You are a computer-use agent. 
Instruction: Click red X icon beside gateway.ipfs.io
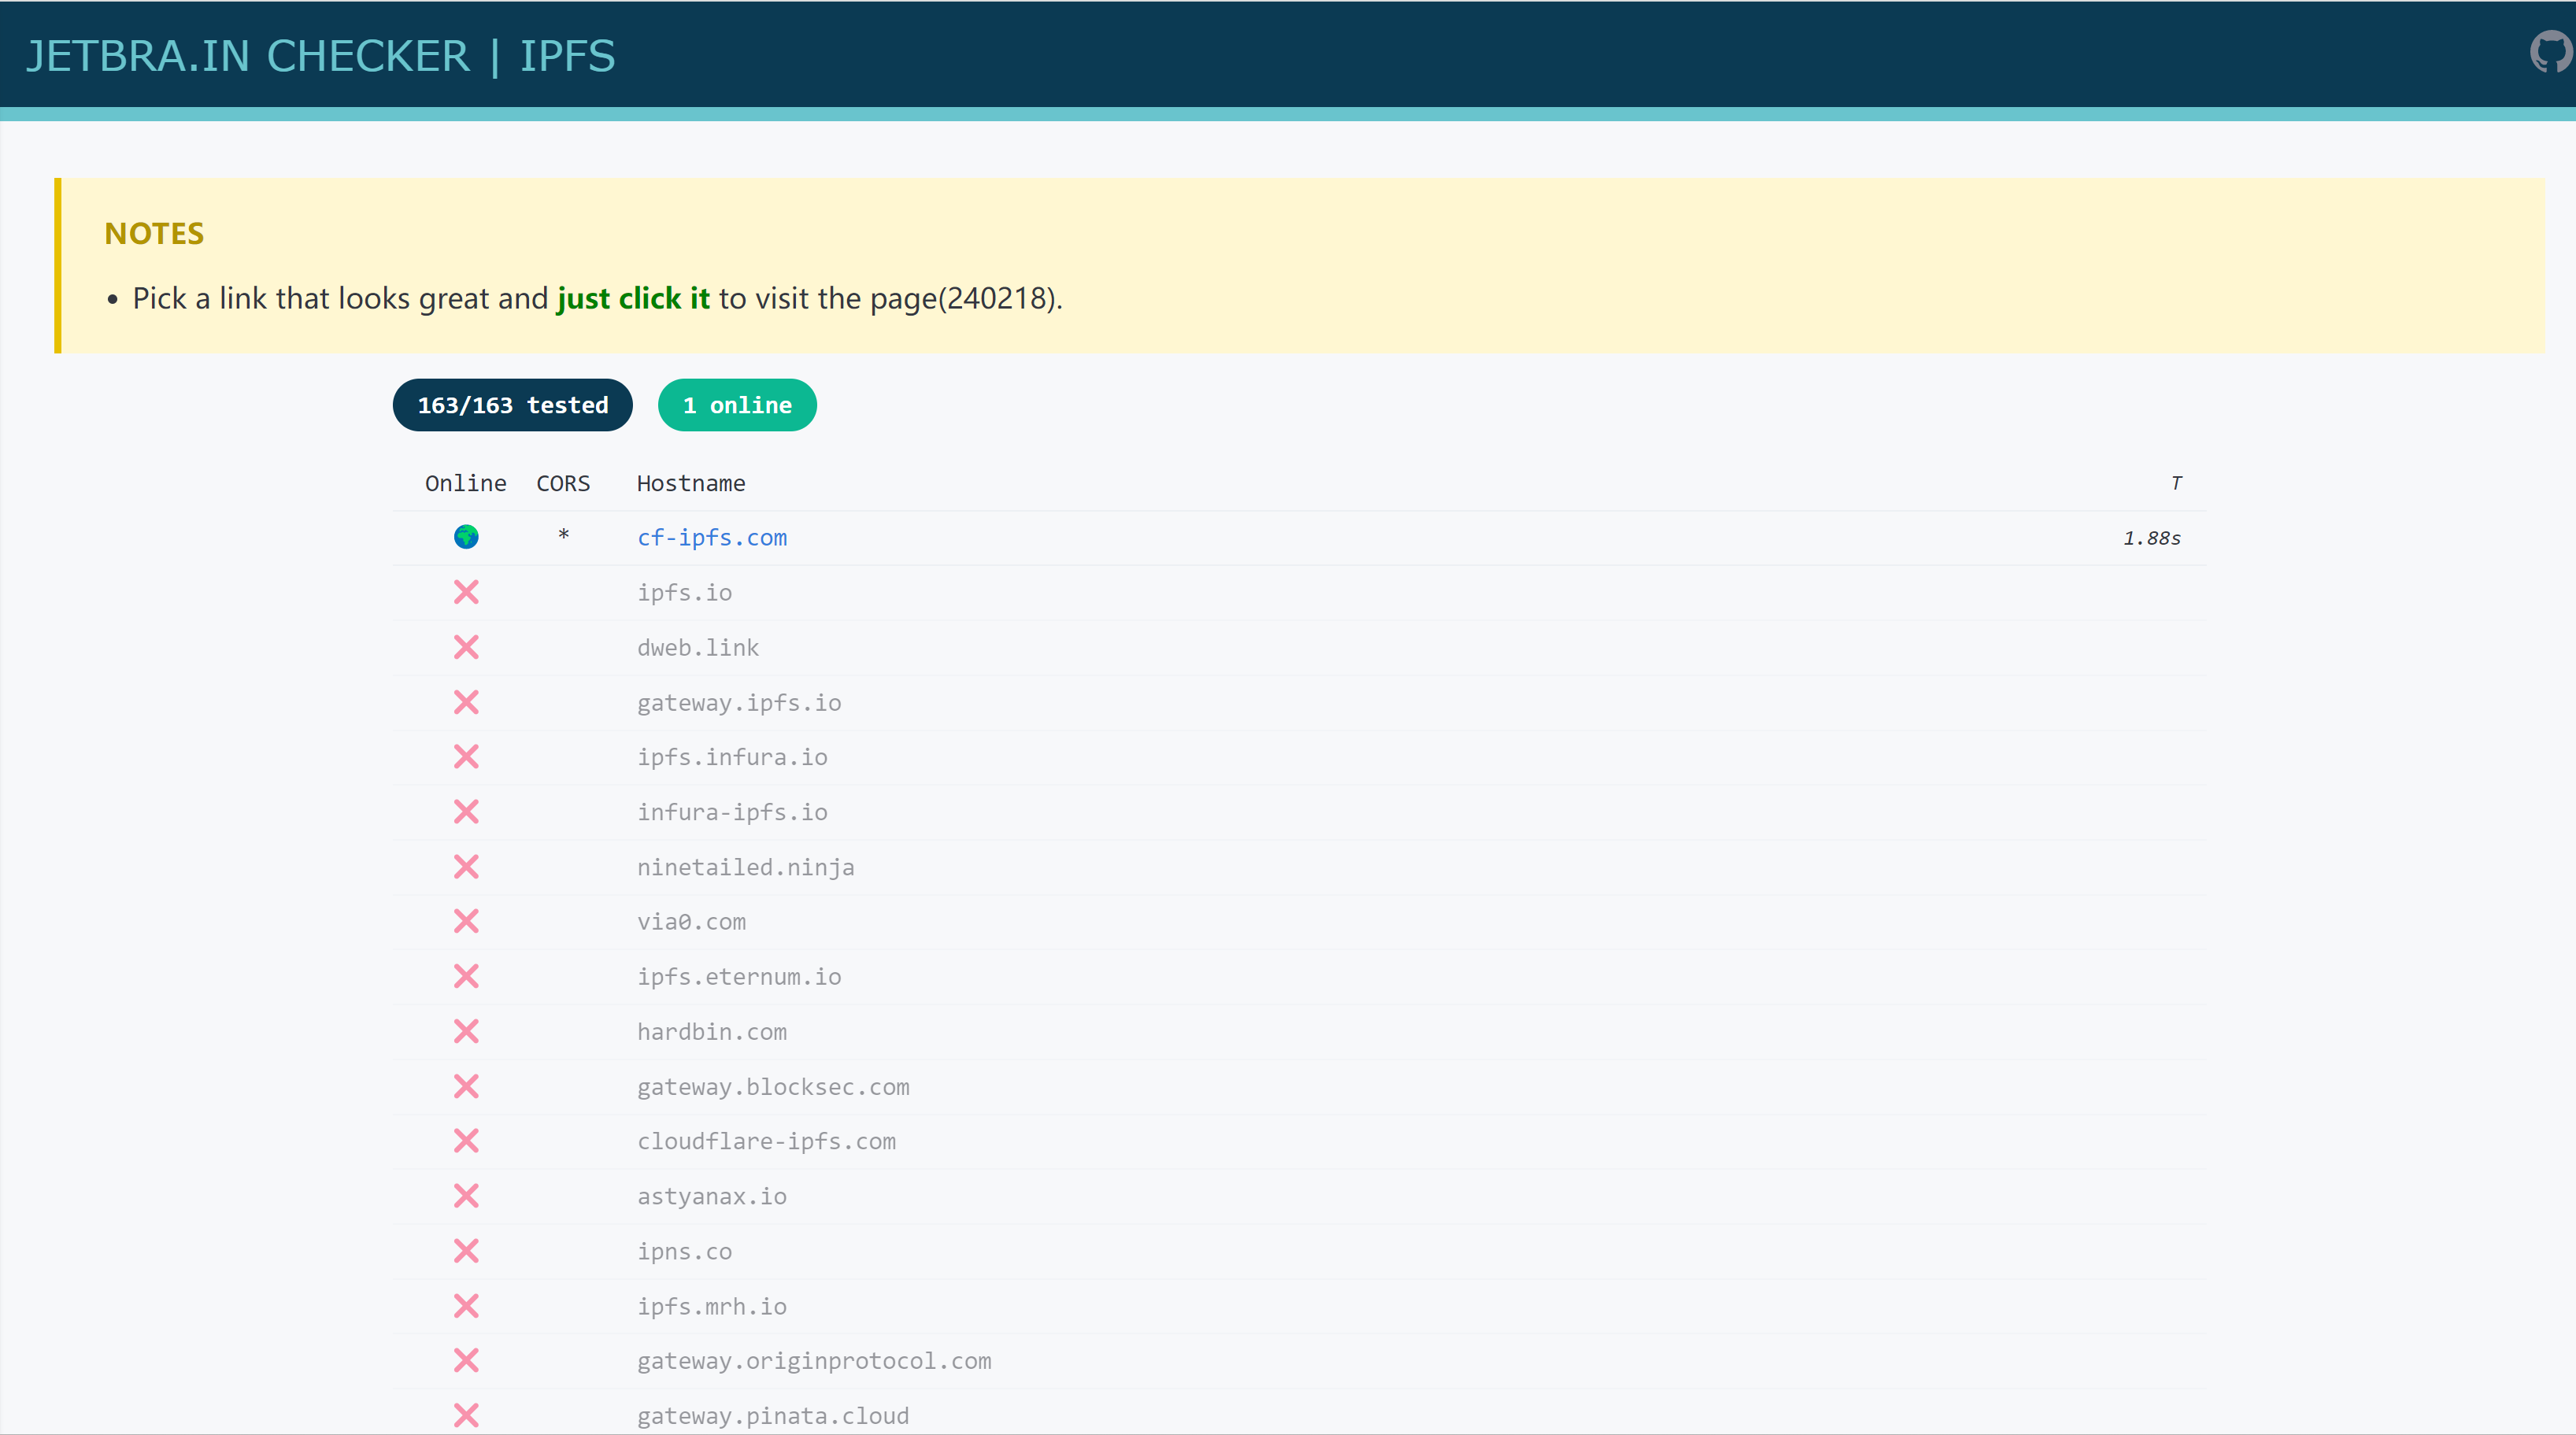466,702
